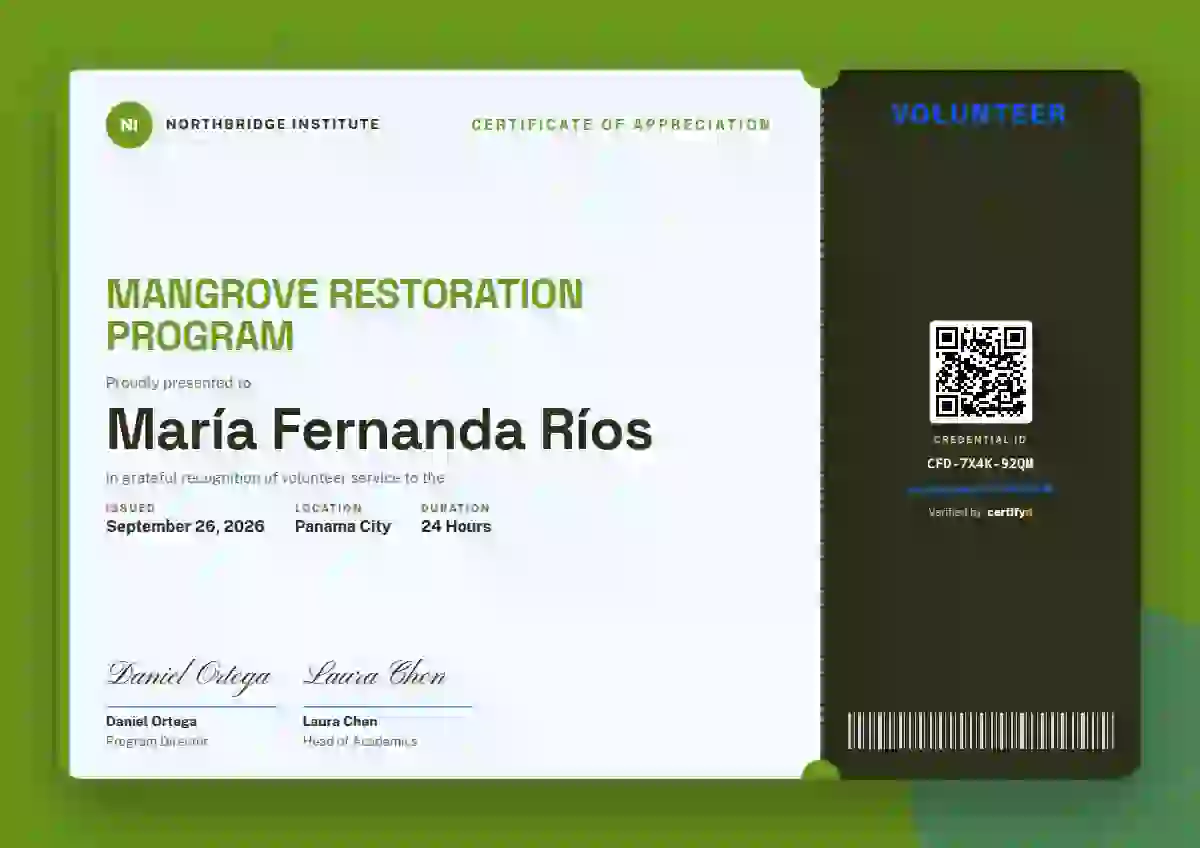Click the 'Panama City' value
This screenshot has width=1200, height=848.
coord(343,527)
